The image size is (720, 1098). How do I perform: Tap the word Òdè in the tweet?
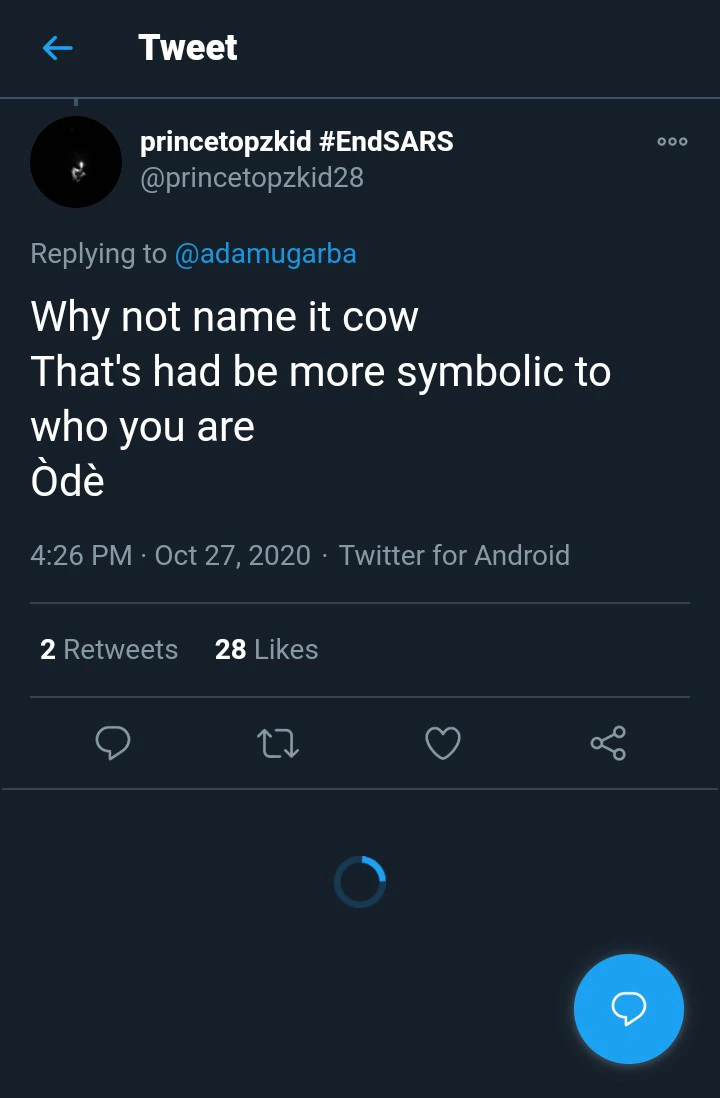68,481
